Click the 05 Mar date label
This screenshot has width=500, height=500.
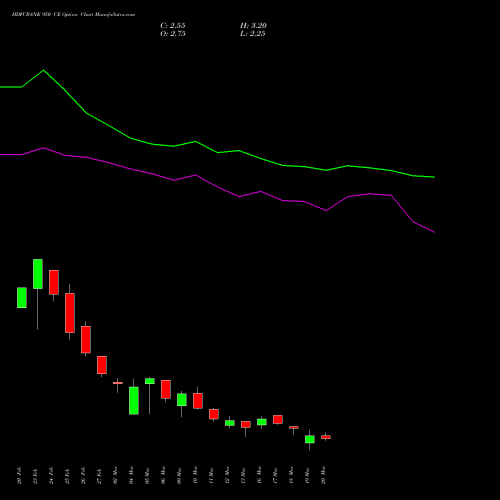147,475
